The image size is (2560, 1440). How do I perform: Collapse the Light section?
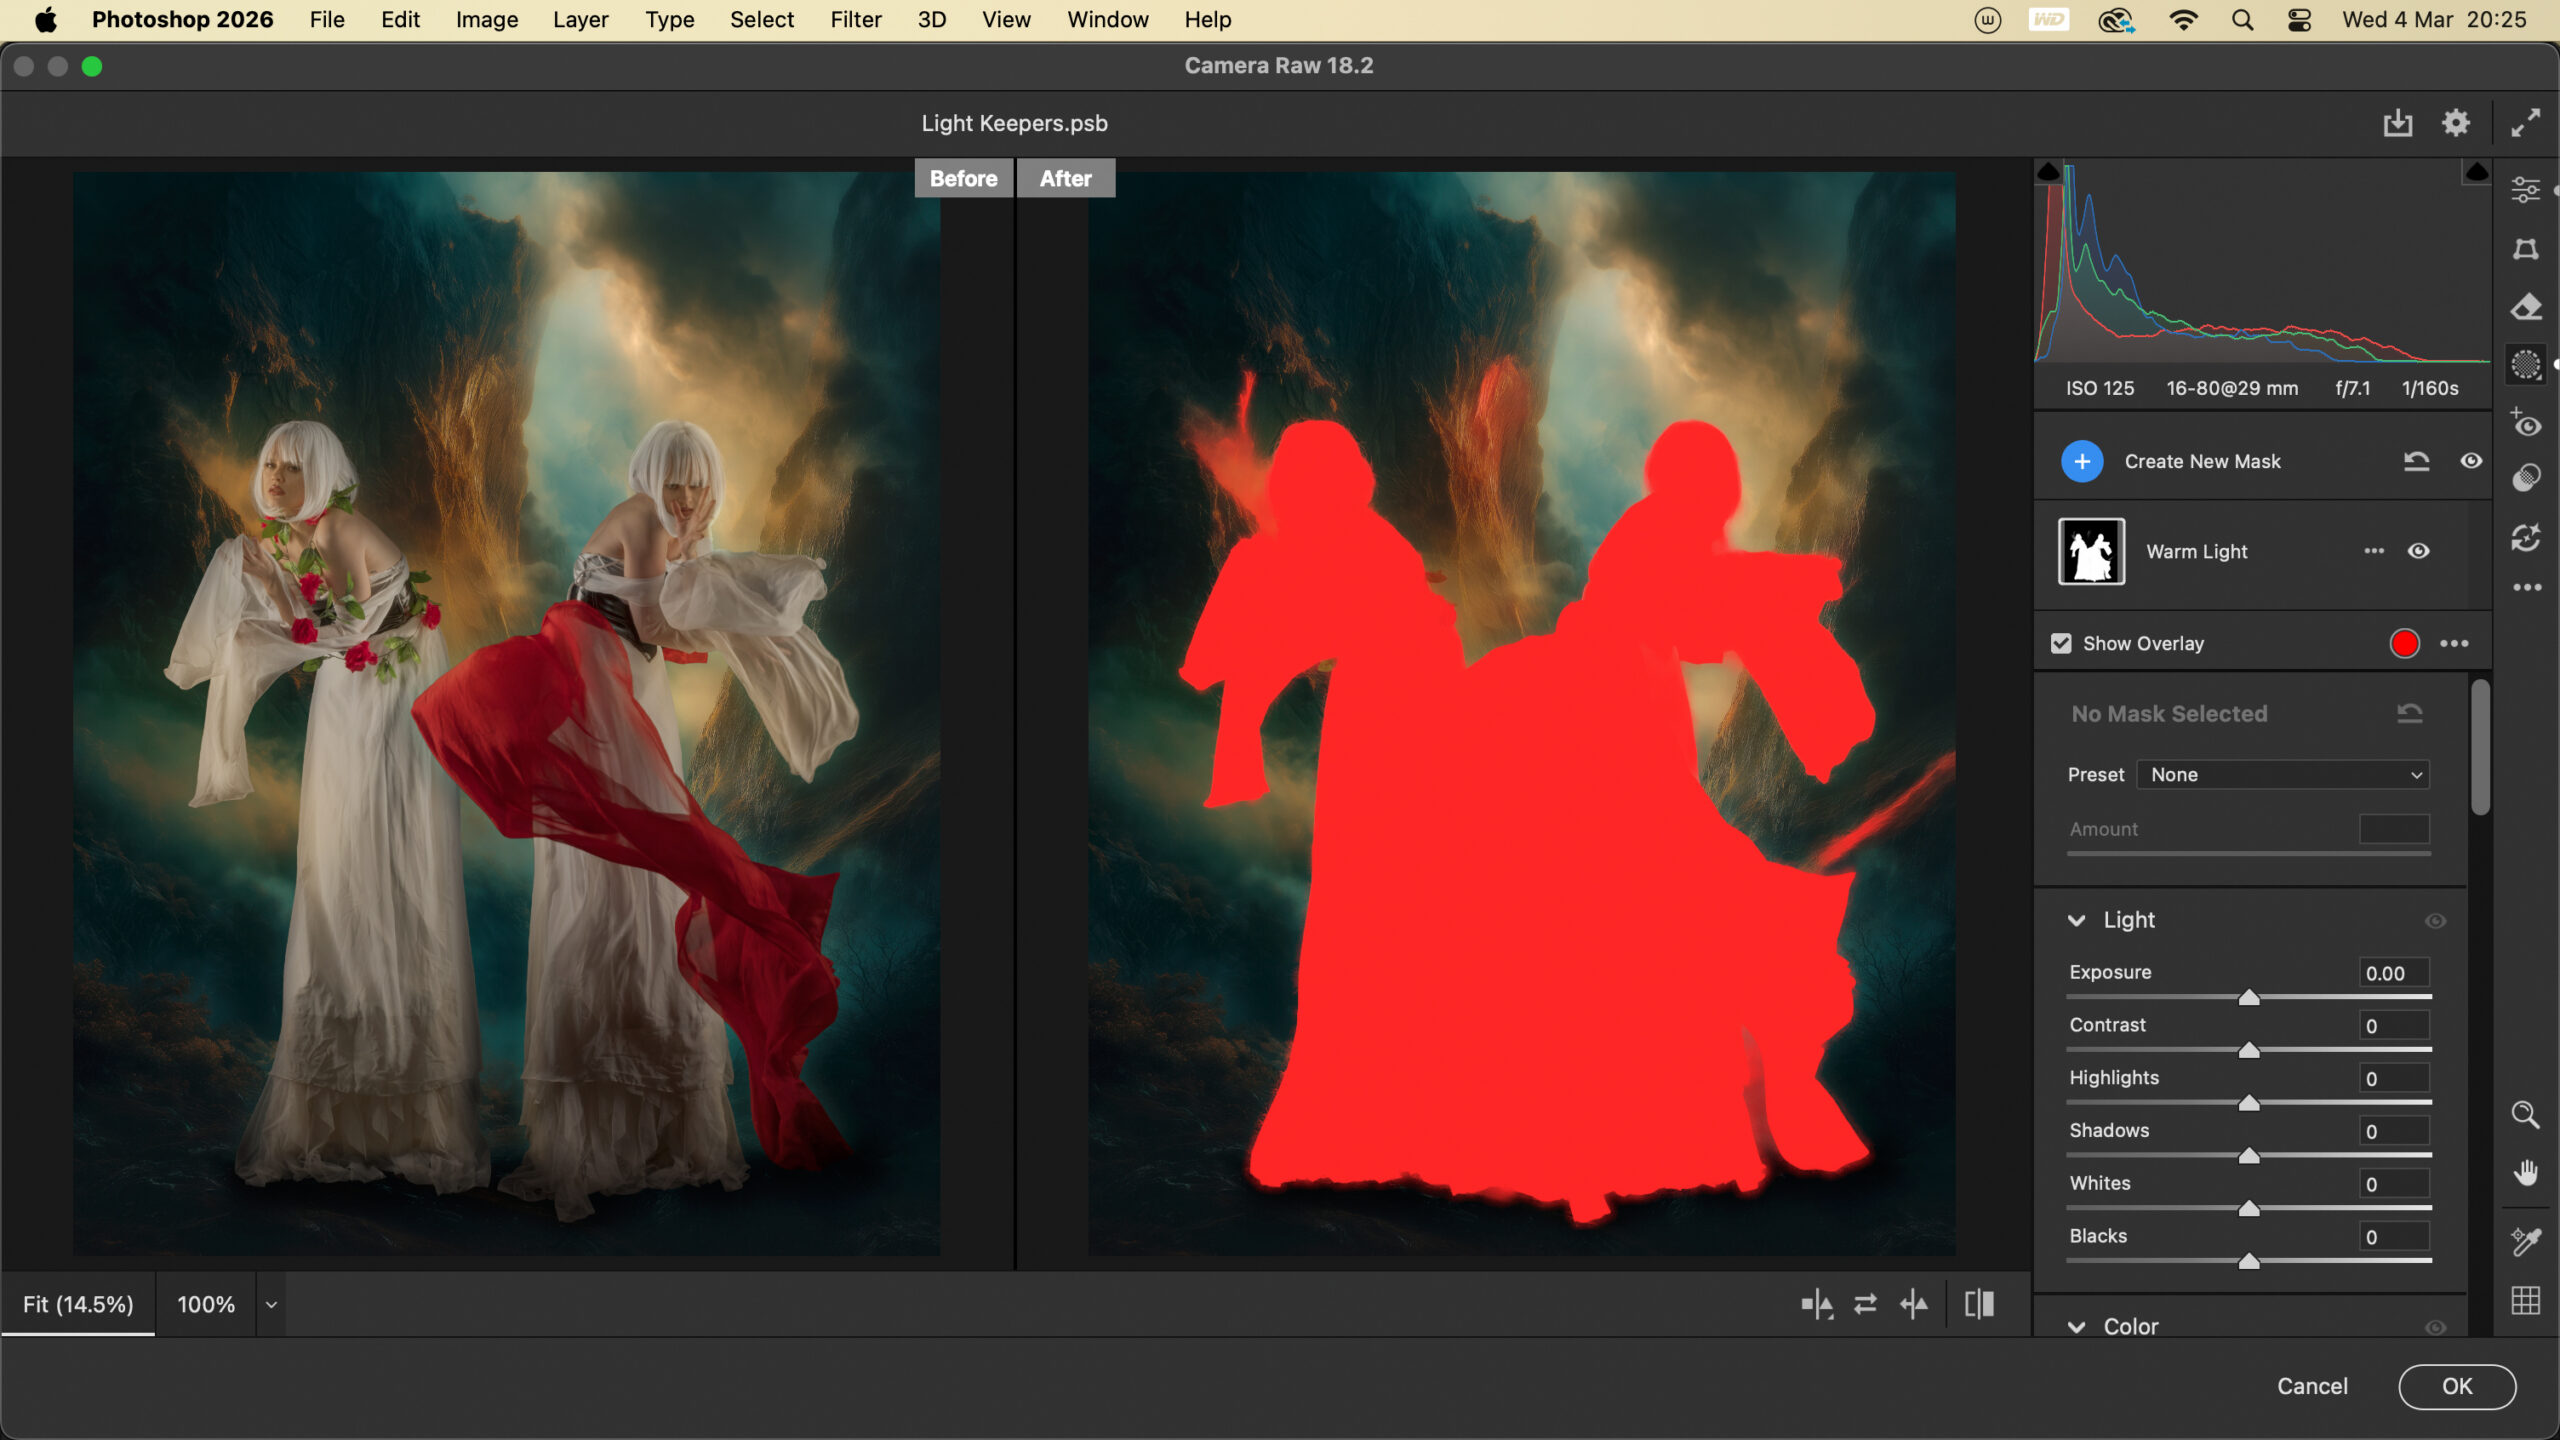click(2077, 920)
